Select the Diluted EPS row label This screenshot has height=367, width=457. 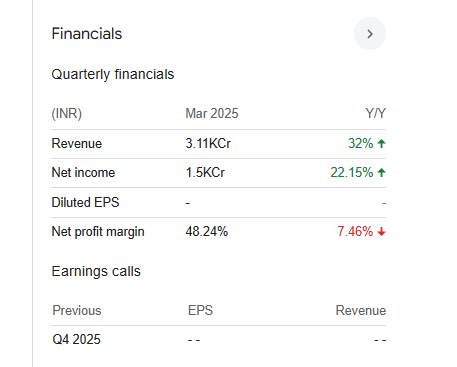click(x=85, y=202)
